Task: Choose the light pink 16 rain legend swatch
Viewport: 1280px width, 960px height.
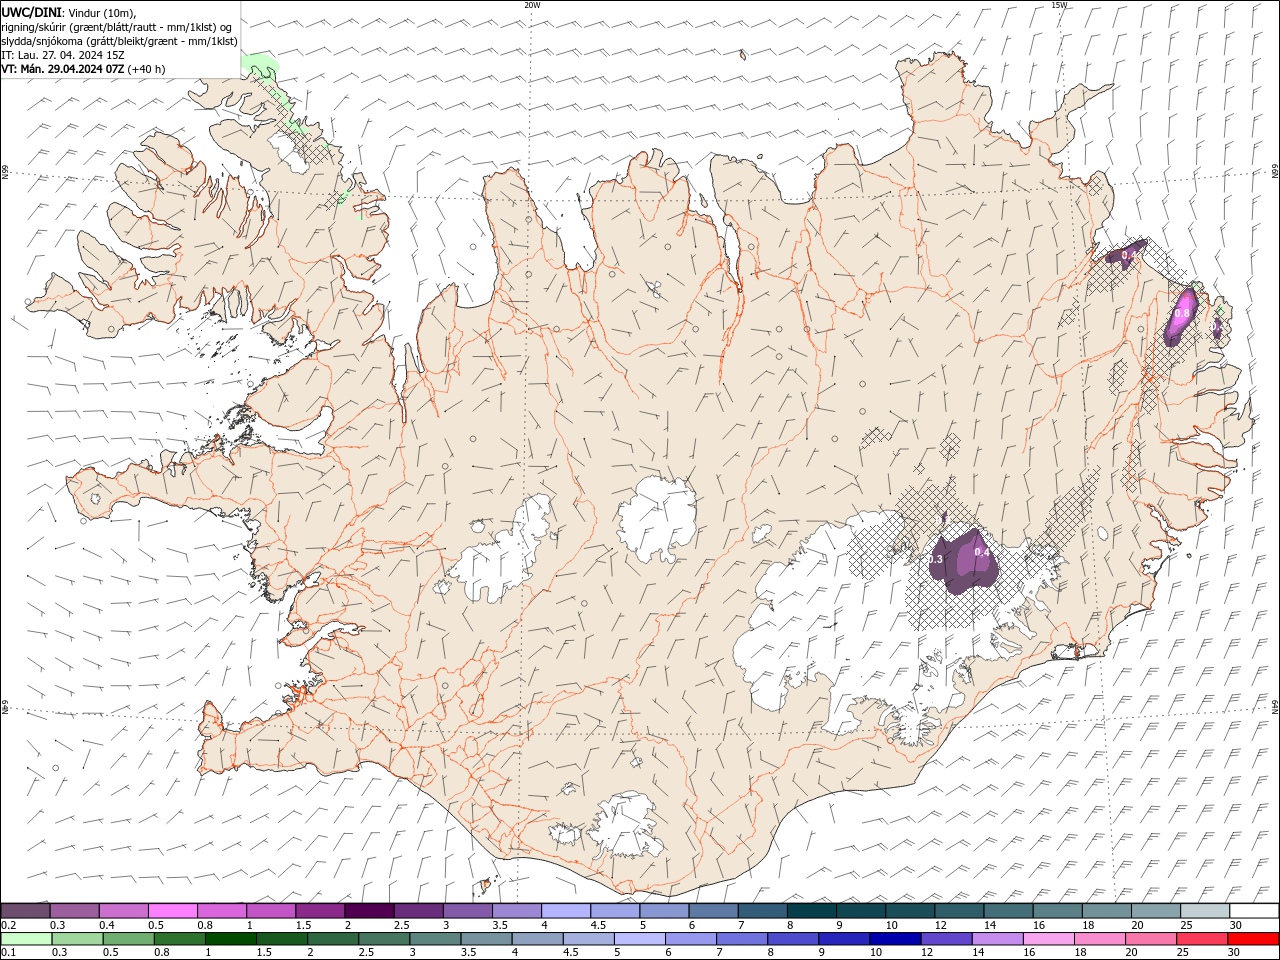Action: [x=1047, y=939]
